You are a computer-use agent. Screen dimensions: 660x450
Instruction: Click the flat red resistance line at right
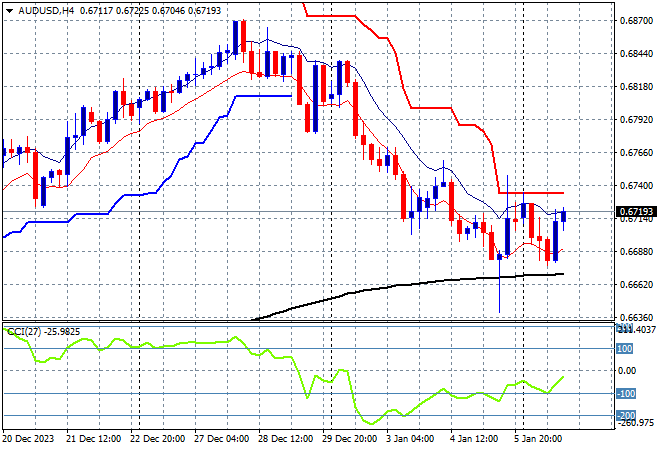pyautogui.click(x=530, y=193)
